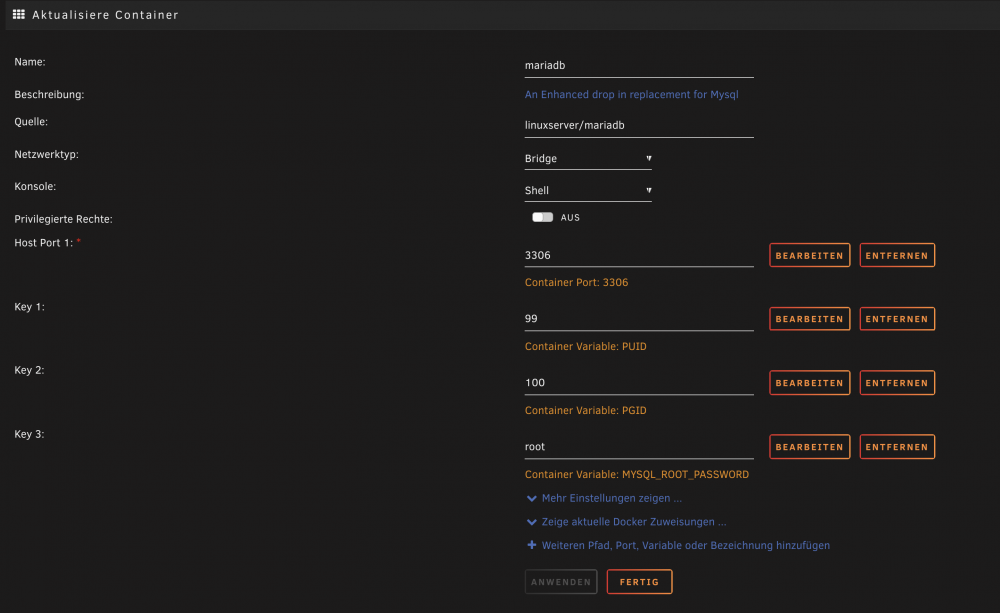Click the grid icon beside Aktualisiere Container
1000x613 pixels.
point(18,14)
